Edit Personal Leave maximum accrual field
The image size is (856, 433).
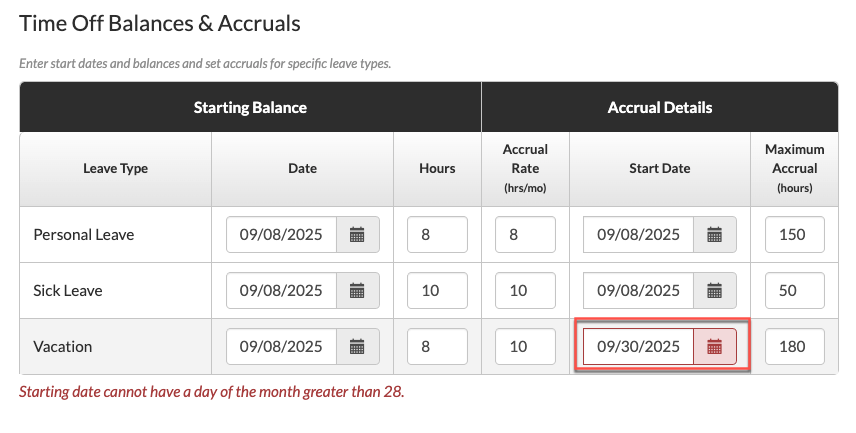pos(795,235)
